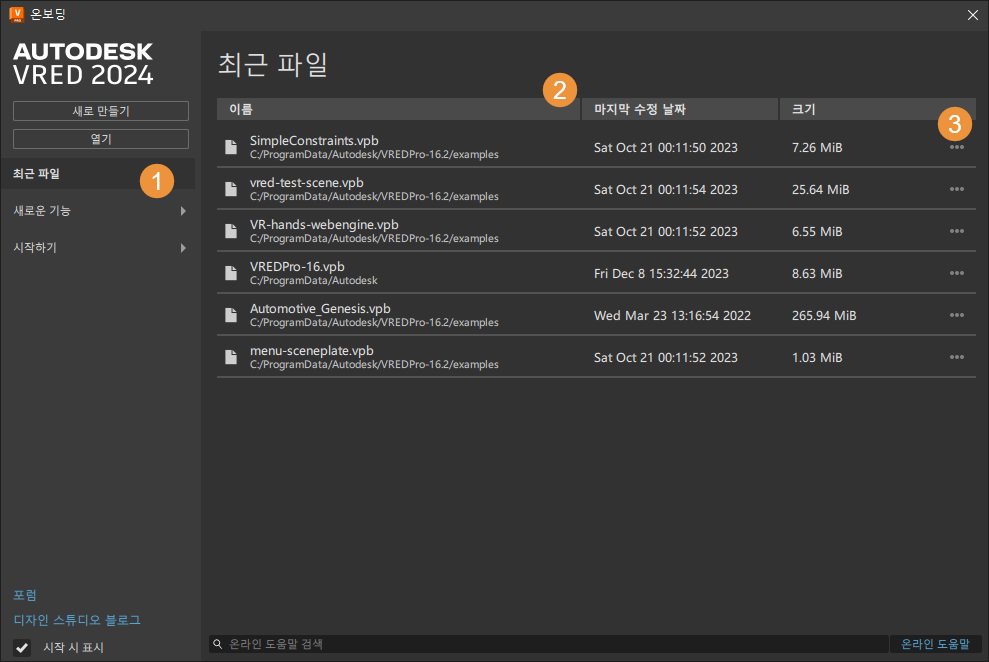Sort files by the 크기 column header
Image resolution: width=989 pixels, height=662 pixels.
coord(802,109)
